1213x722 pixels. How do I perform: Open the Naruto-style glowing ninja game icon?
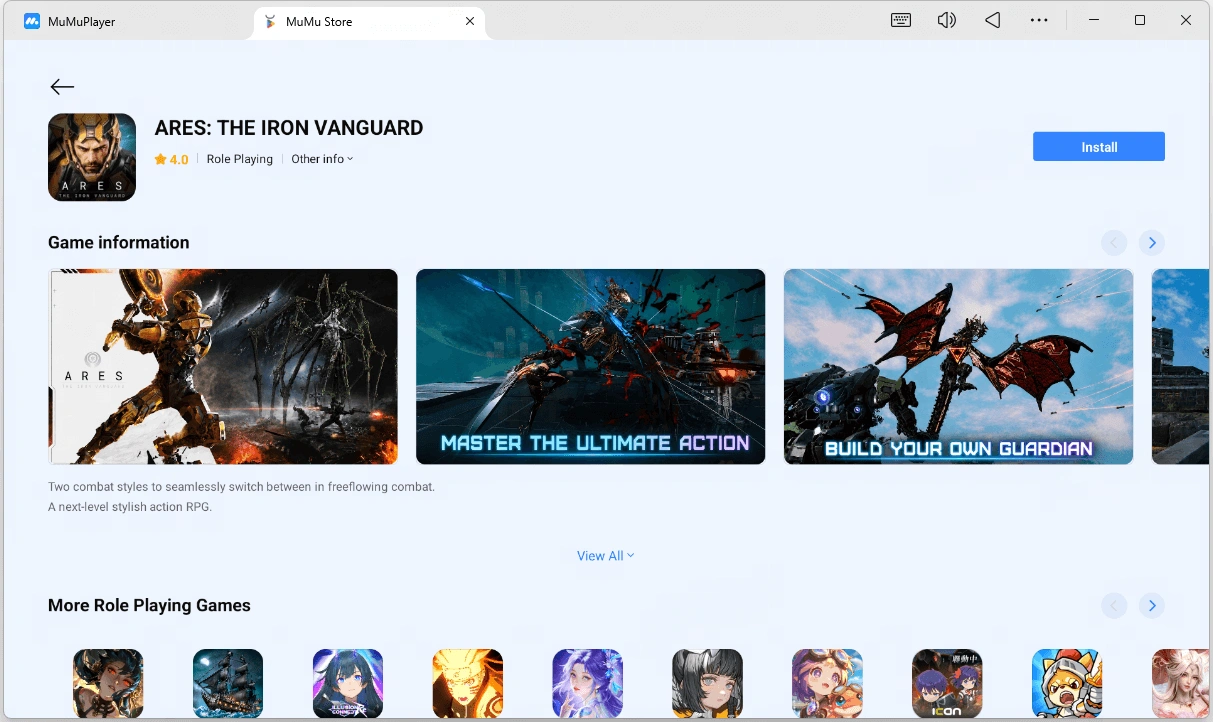[468, 684]
